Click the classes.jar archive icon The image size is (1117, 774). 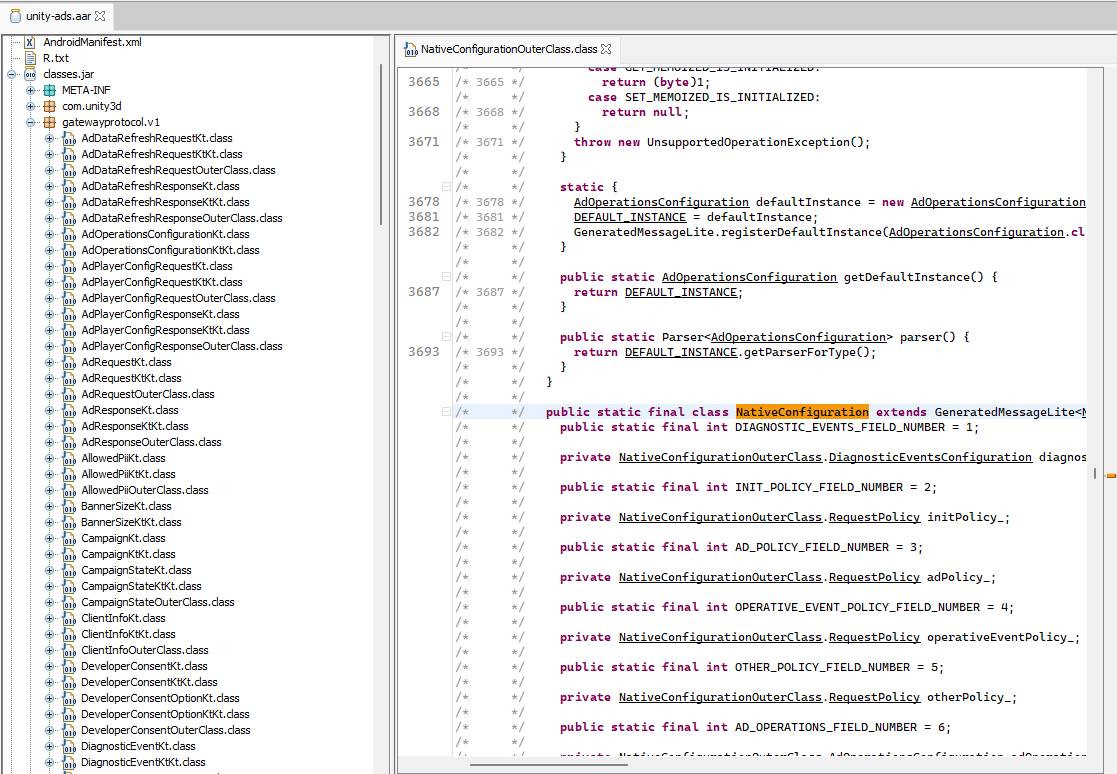[x=30, y=74]
